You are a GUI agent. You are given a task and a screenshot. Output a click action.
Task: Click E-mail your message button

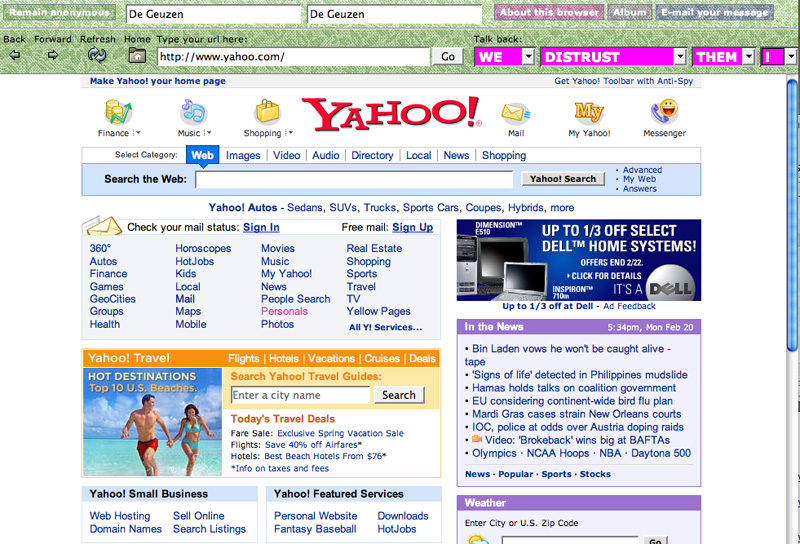[x=714, y=12]
